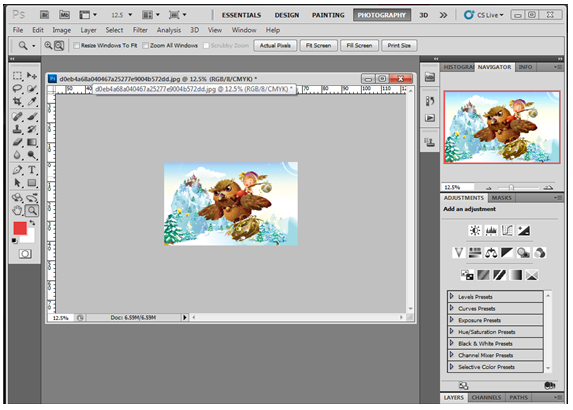Add a Vibrance adjustment
This screenshot has width=573, height=410.
[x=459, y=253]
